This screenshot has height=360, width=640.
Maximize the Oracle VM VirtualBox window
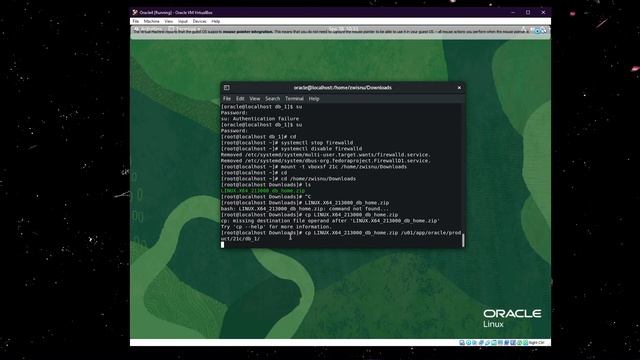528,12
